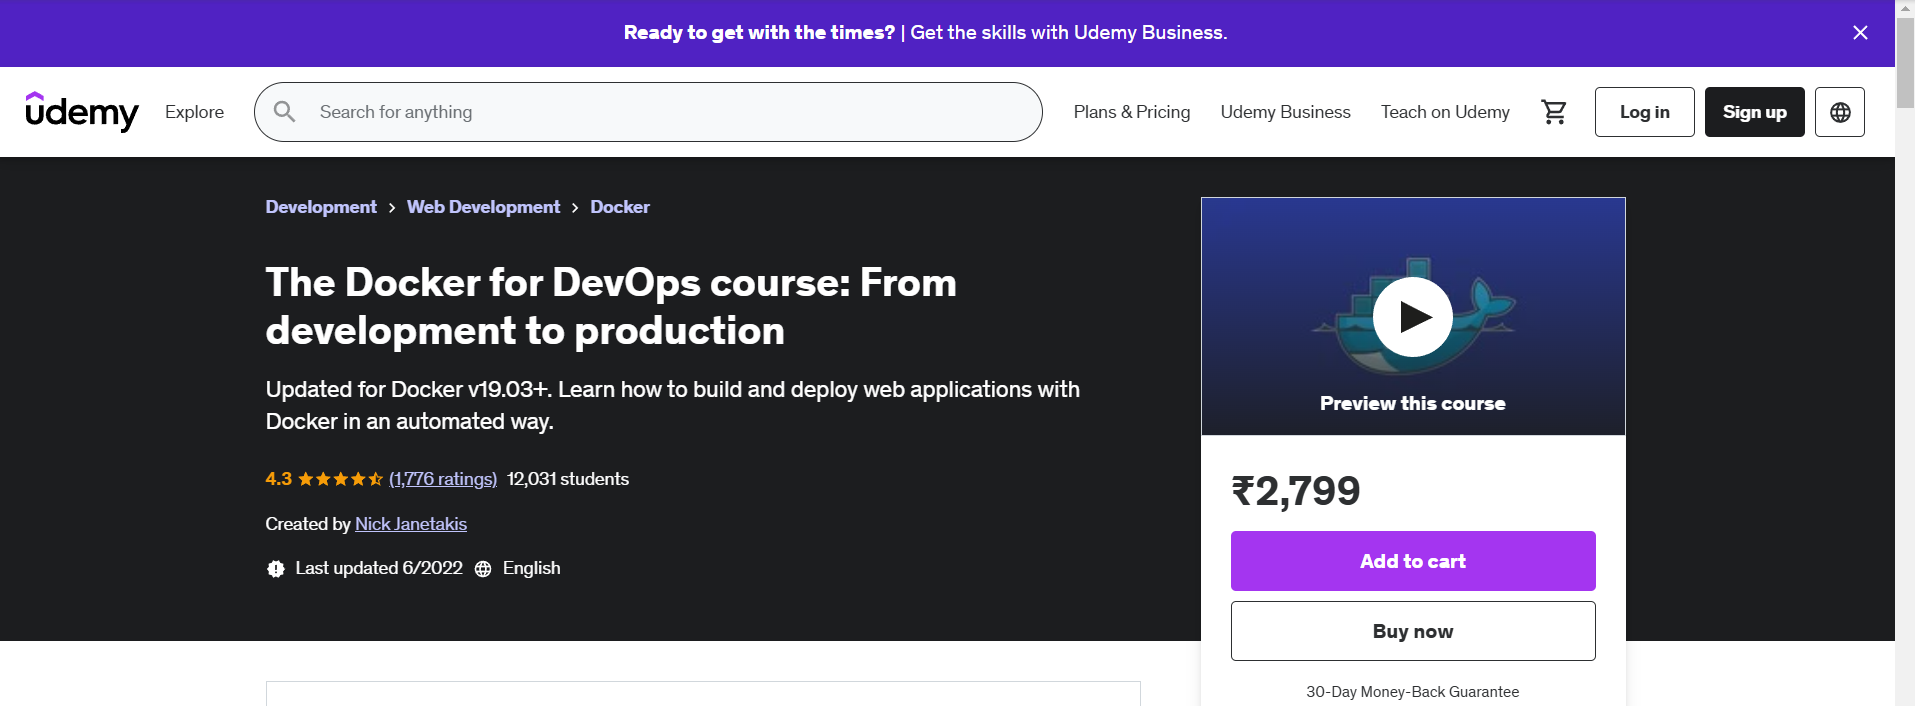
Task: Open Udemy Business page
Action: click(1285, 112)
